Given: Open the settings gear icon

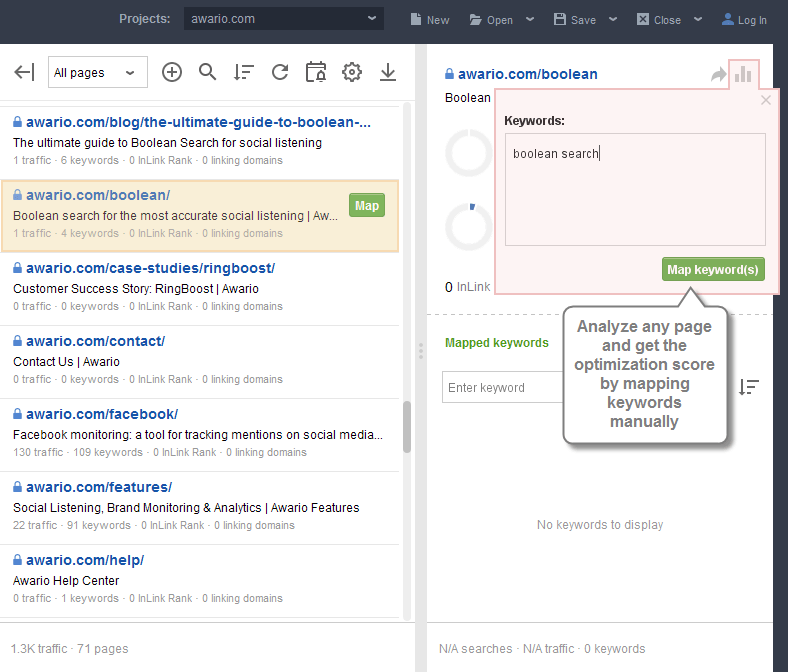Looking at the screenshot, I should point(352,72).
